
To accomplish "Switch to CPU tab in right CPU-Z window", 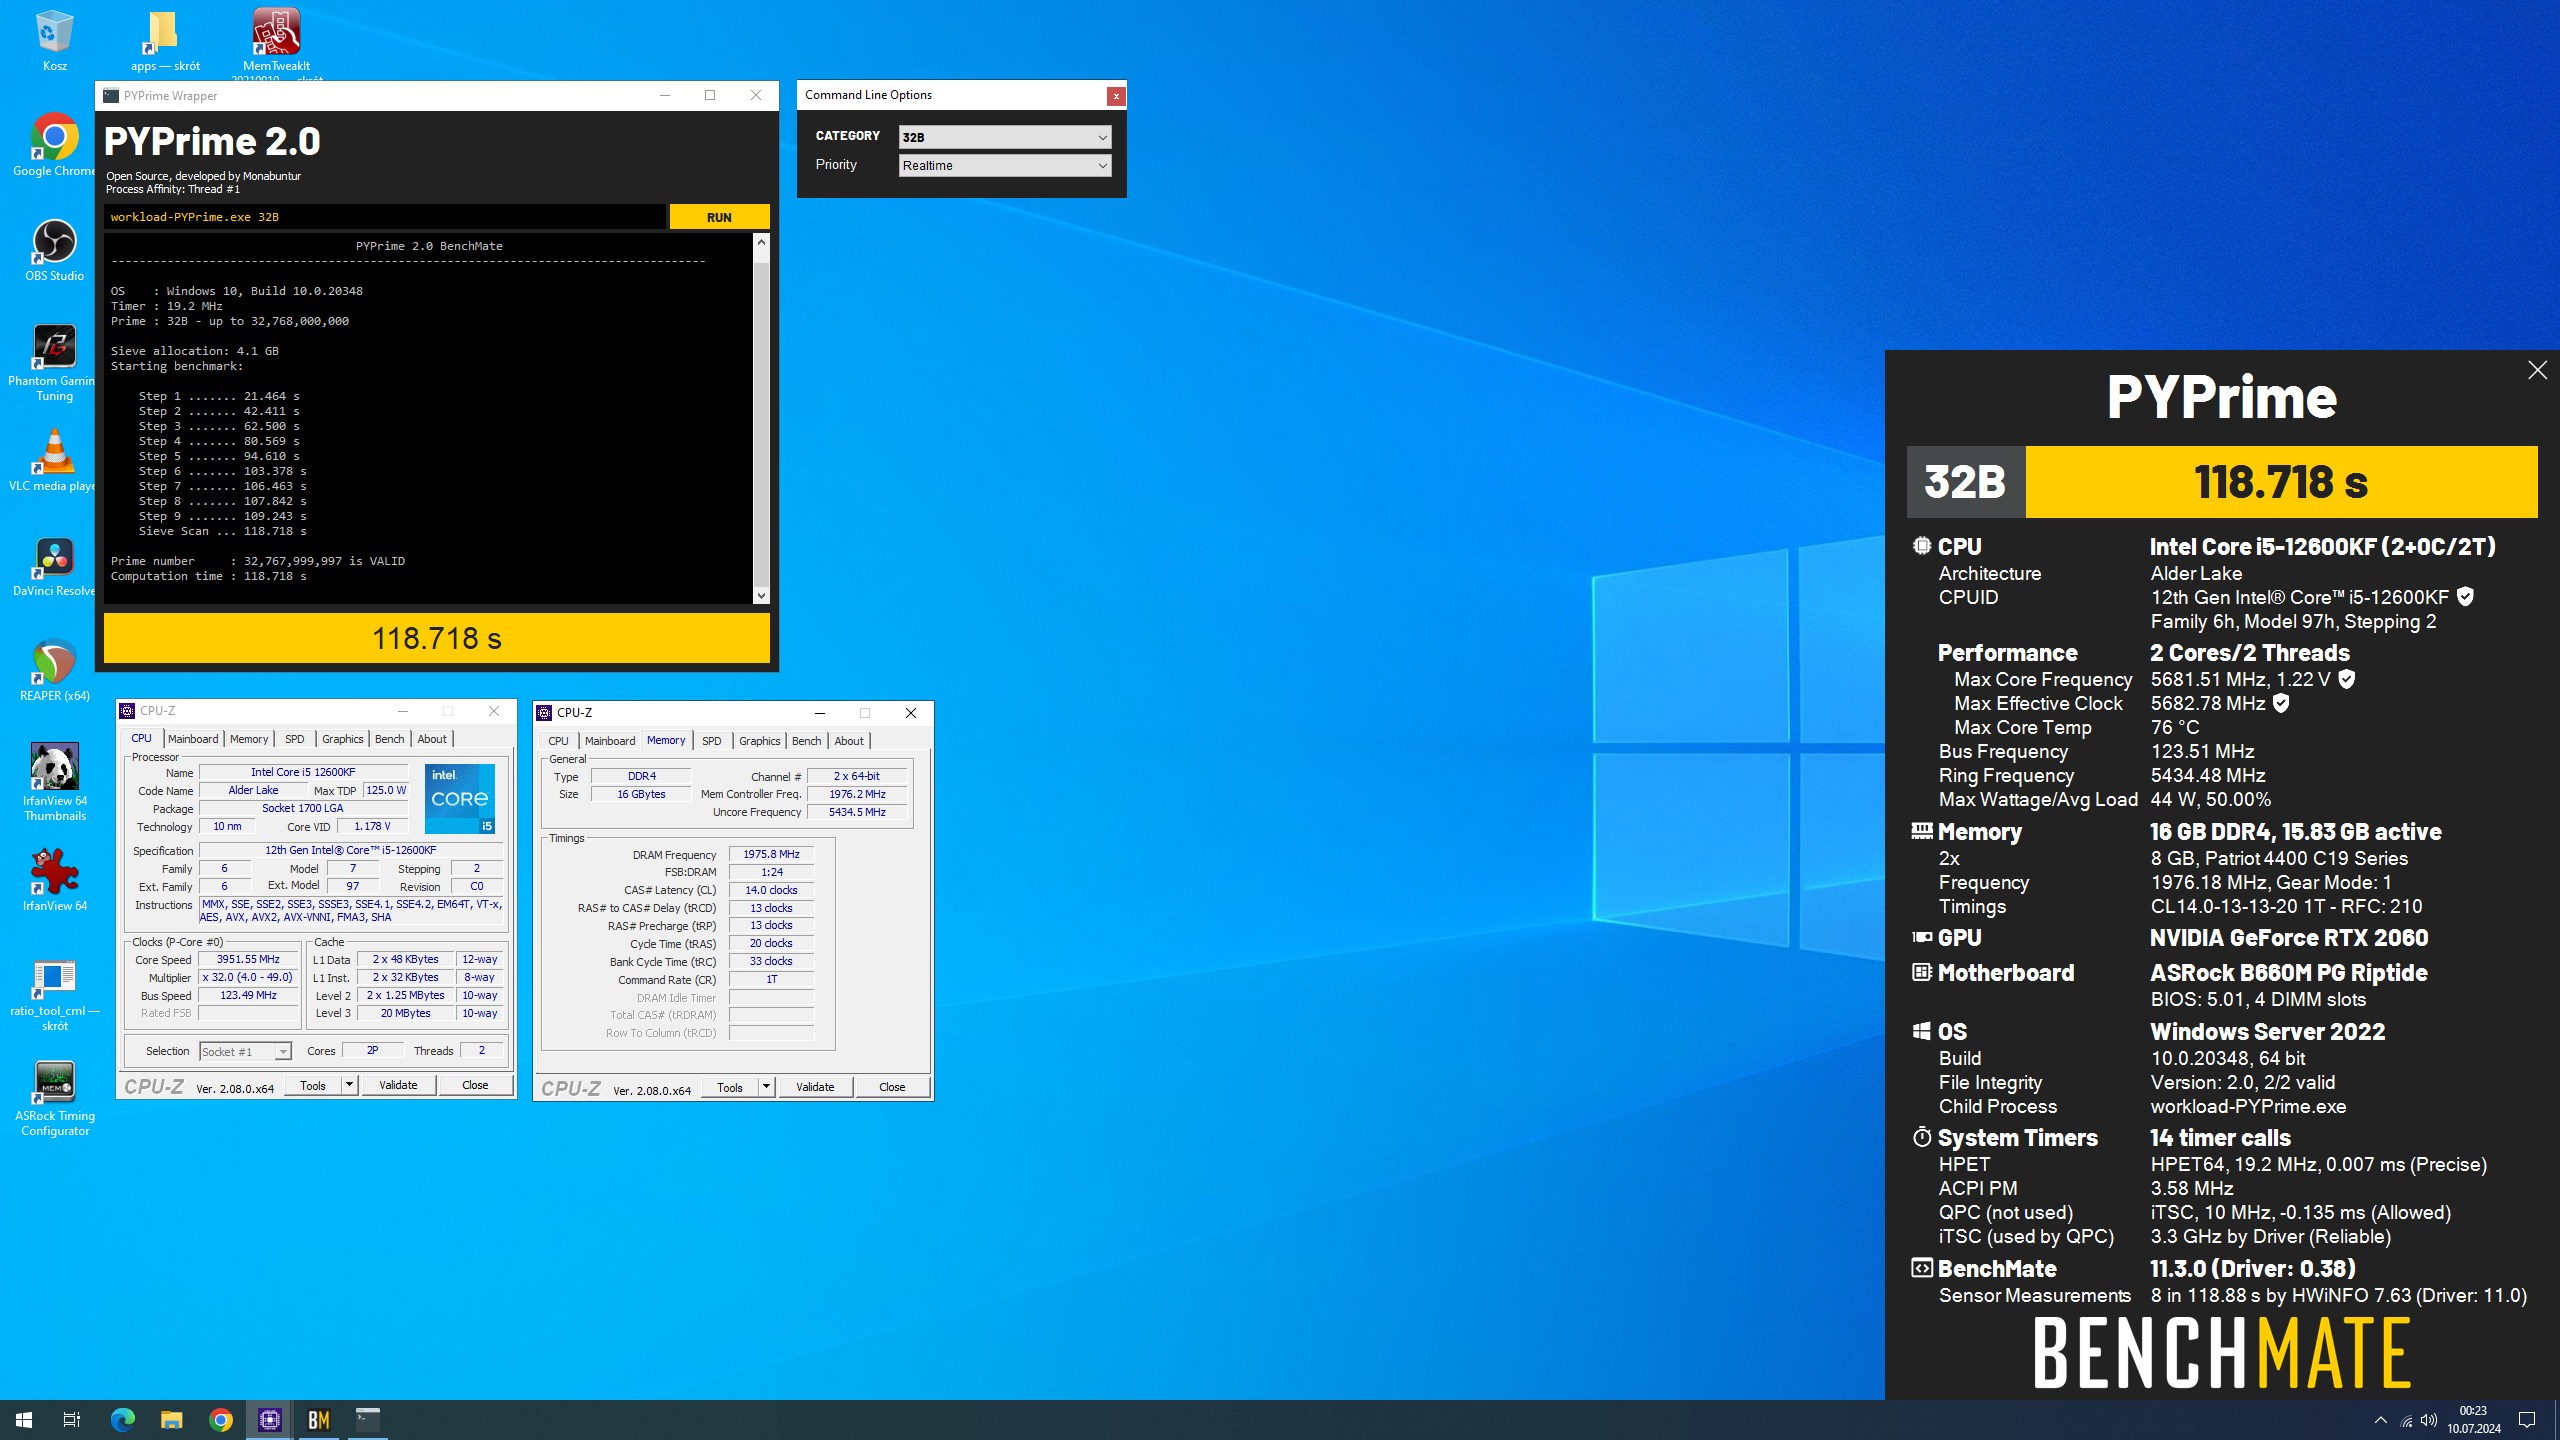I will coord(558,741).
